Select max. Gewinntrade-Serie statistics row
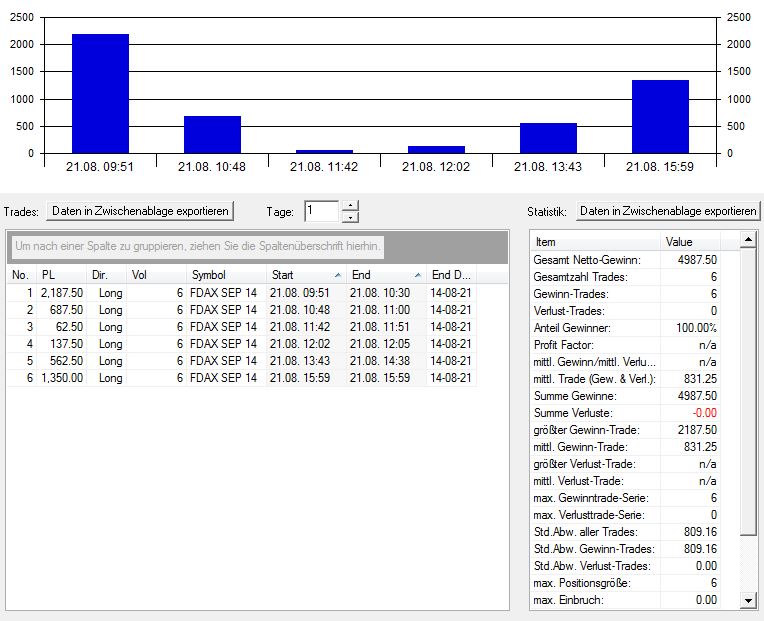Viewport: 764px width, 621px height. 626,498
